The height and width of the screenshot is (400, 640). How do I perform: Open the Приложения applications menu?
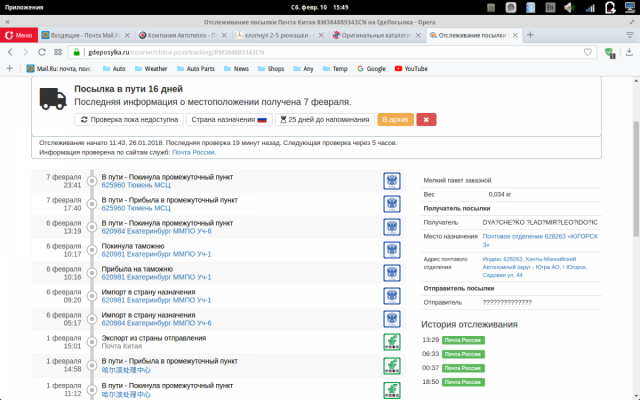point(24,7)
